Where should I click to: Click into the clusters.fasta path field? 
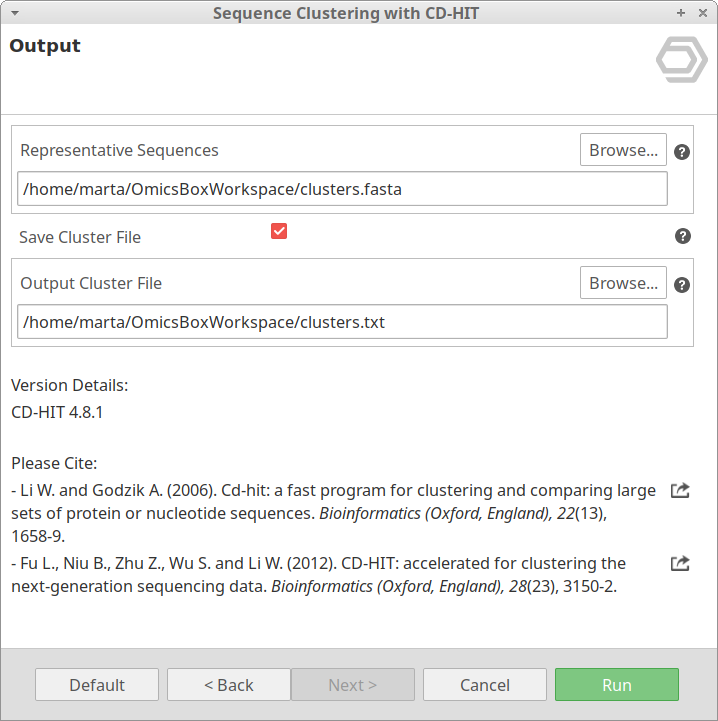pyautogui.click(x=342, y=189)
